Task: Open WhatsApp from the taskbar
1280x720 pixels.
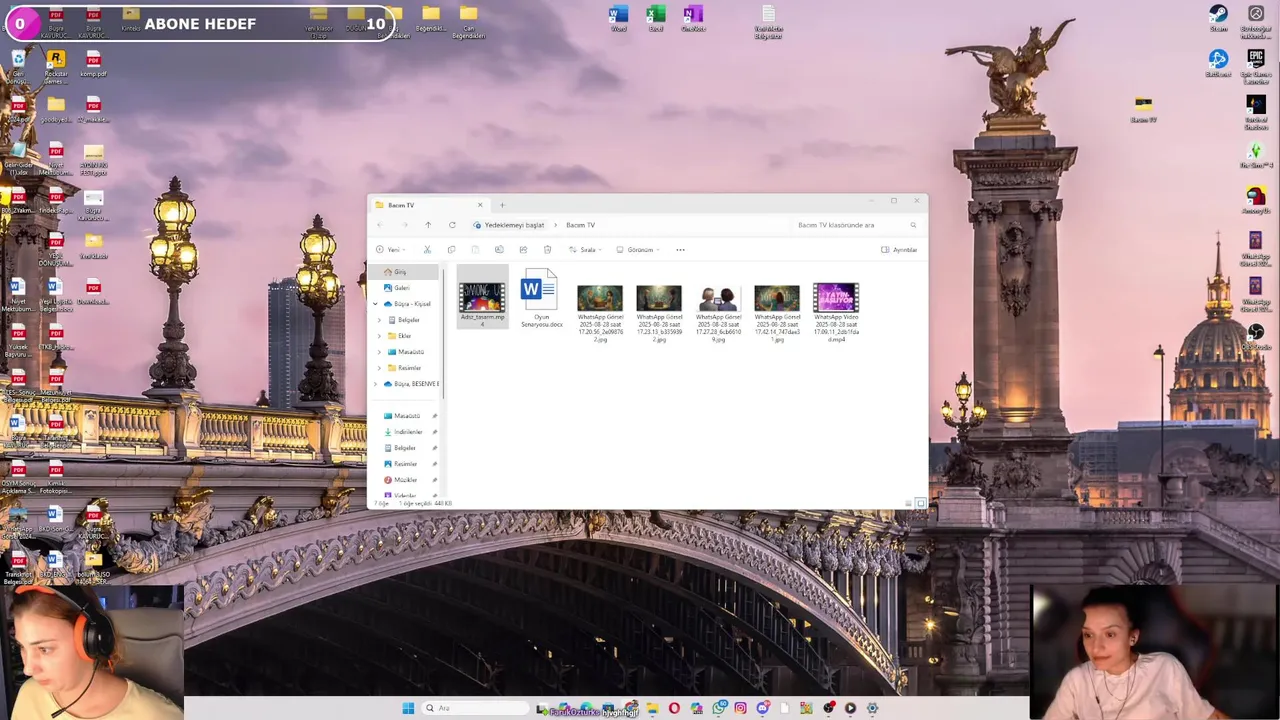Action: 718,708
